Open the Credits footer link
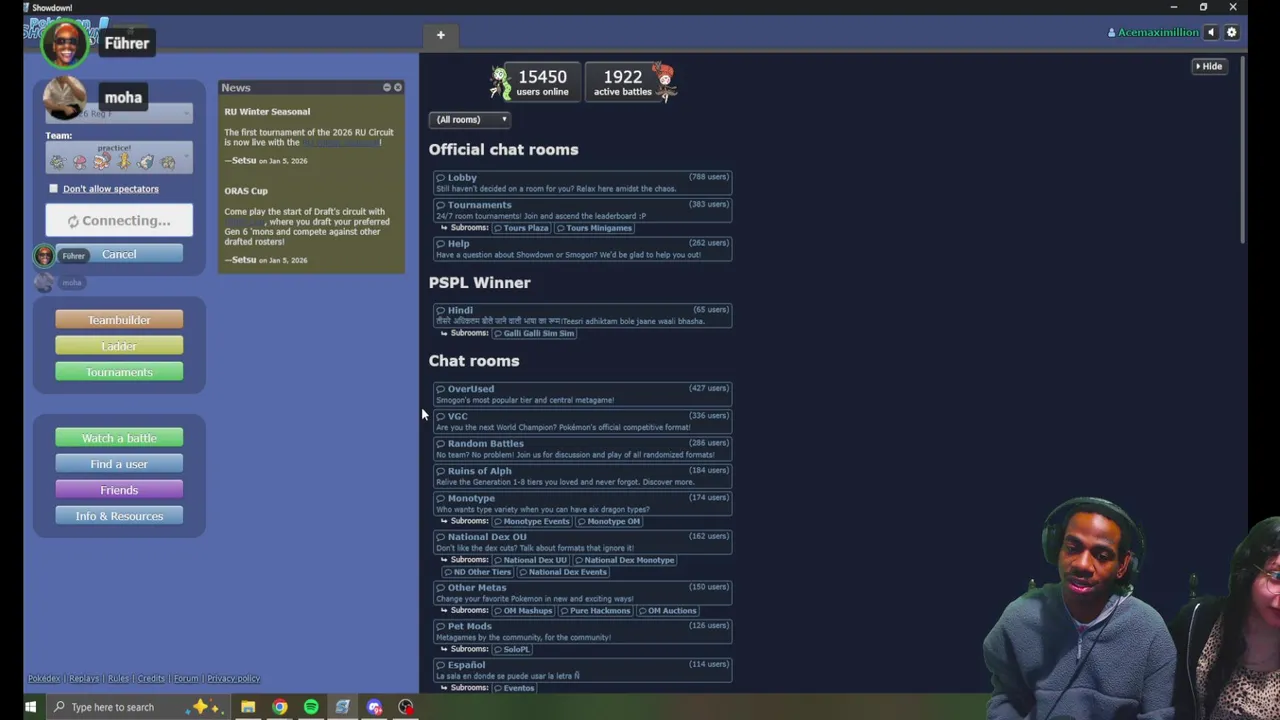Image resolution: width=1280 pixels, height=720 pixels. point(151,678)
